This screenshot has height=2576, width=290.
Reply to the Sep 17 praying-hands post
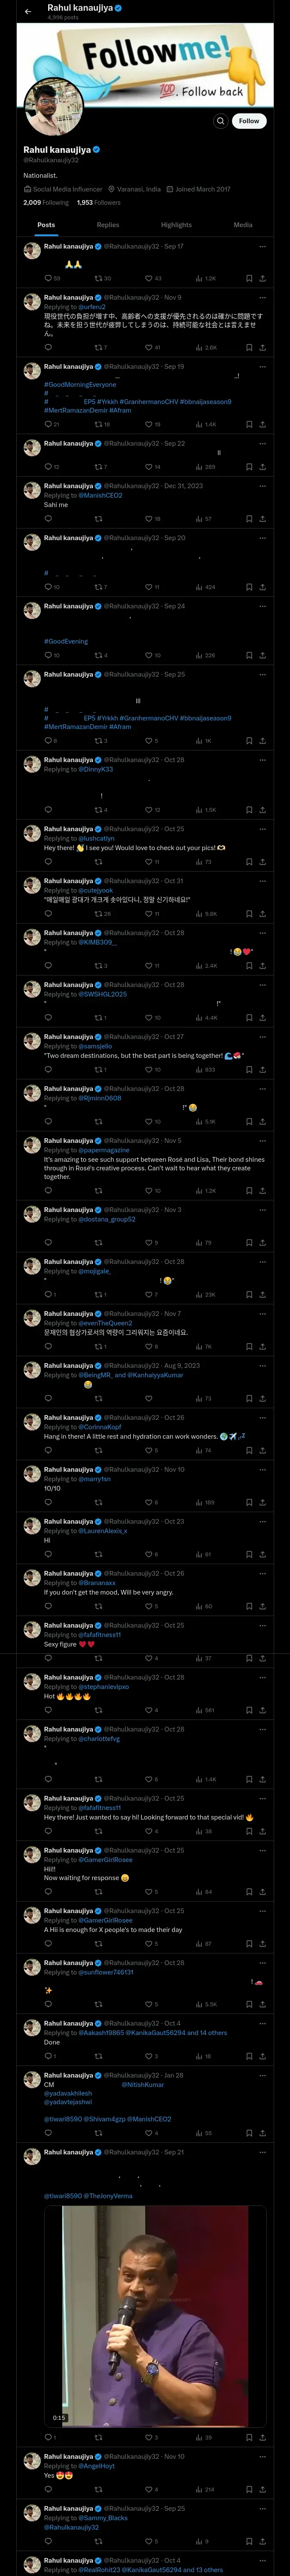pos(47,278)
